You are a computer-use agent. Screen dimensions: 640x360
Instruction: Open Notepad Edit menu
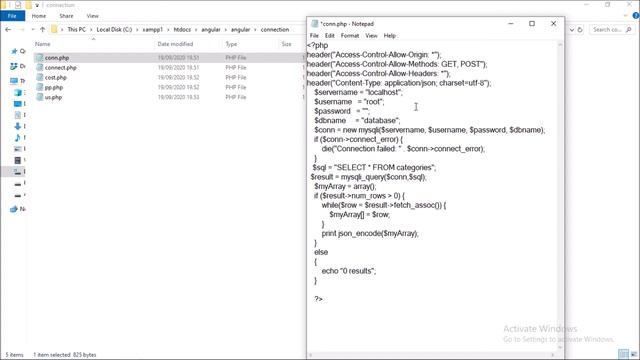[330, 36]
